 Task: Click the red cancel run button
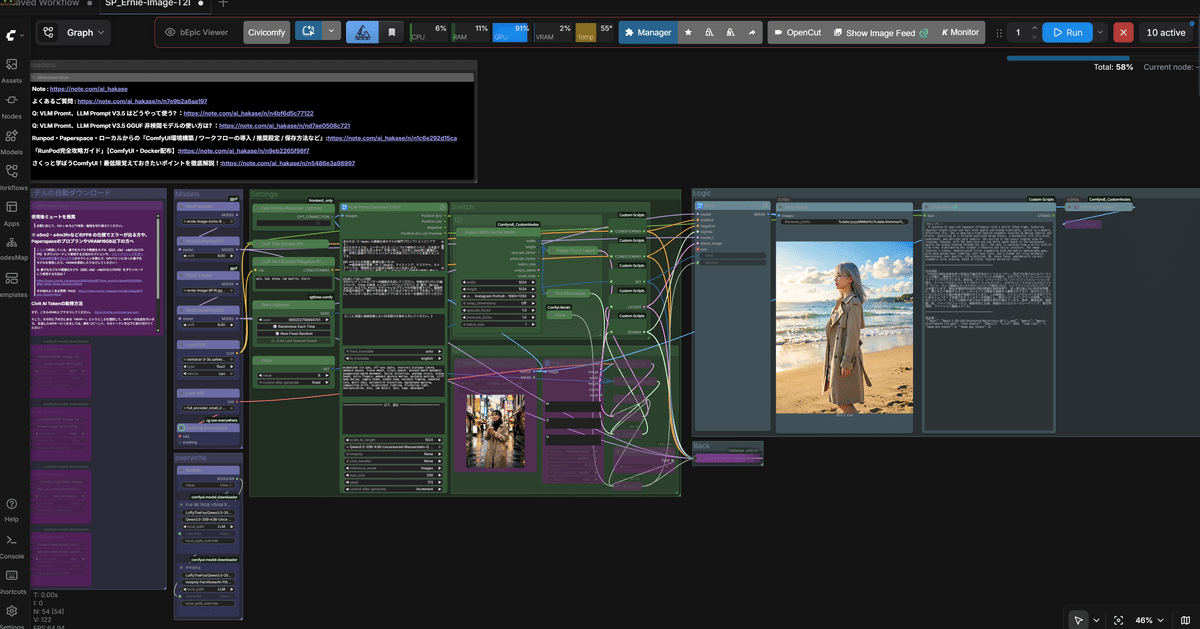[1123, 33]
